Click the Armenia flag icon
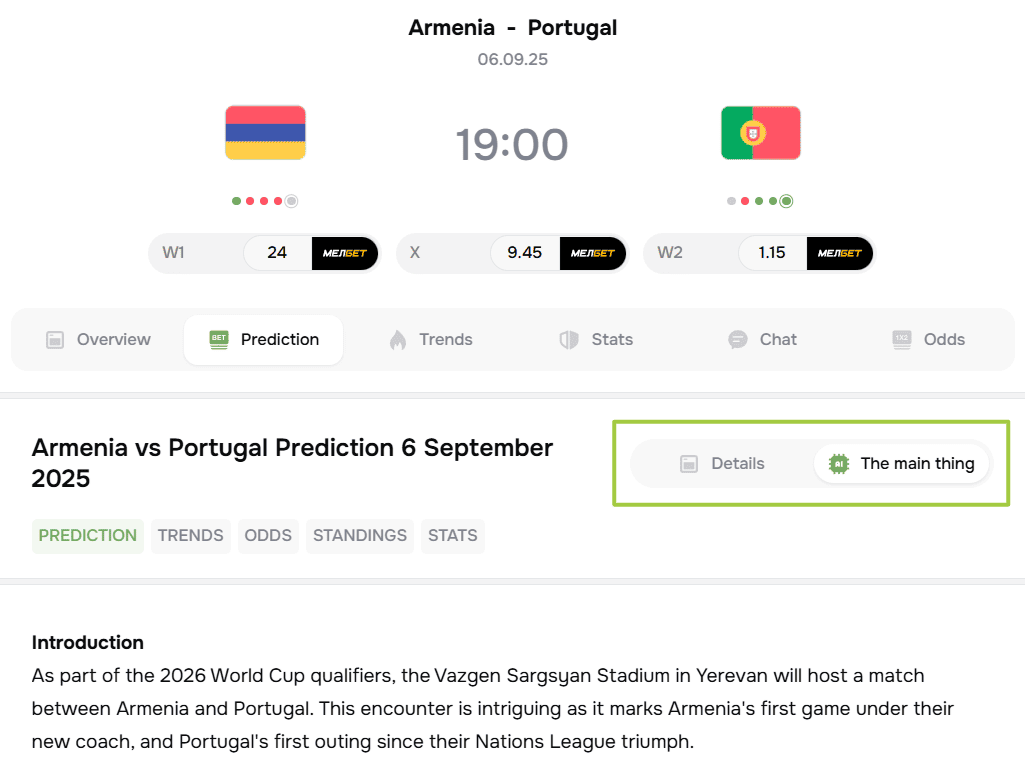 coord(265,132)
